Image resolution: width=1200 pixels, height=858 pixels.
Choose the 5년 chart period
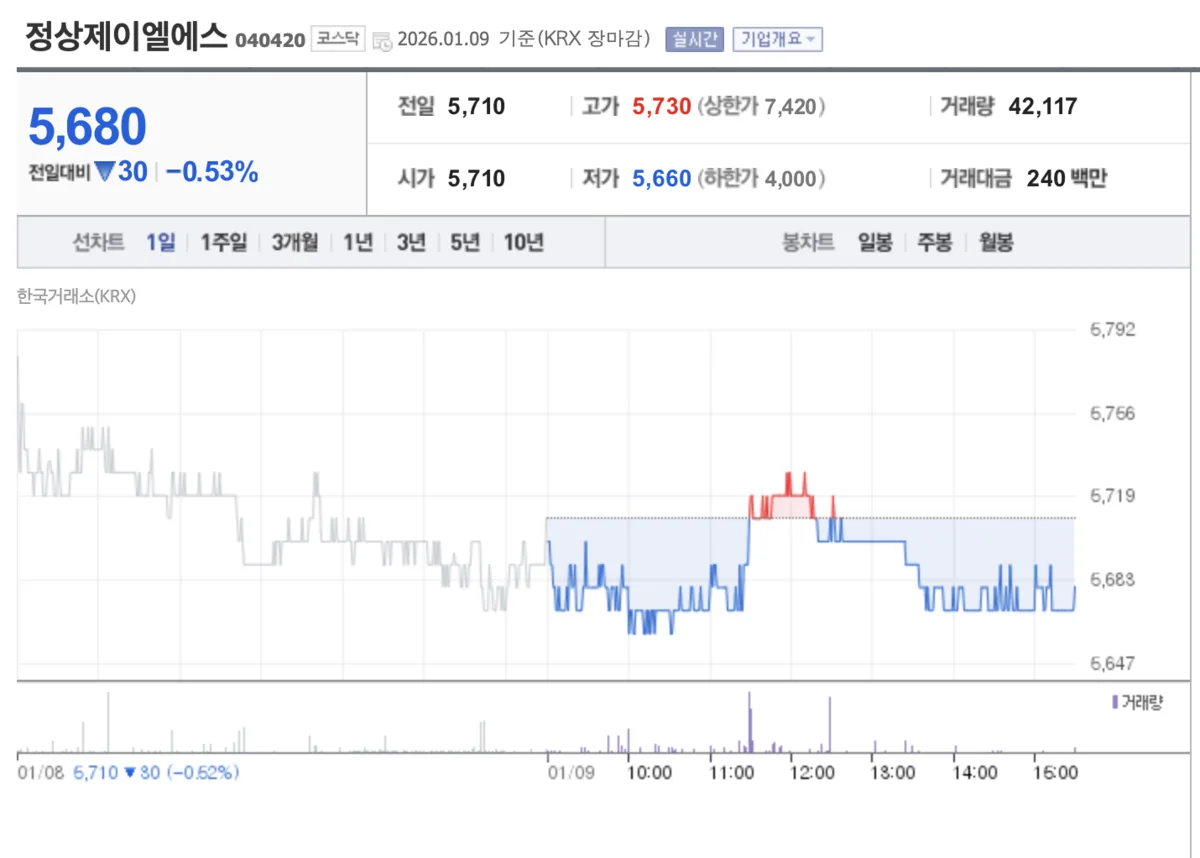[465, 242]
